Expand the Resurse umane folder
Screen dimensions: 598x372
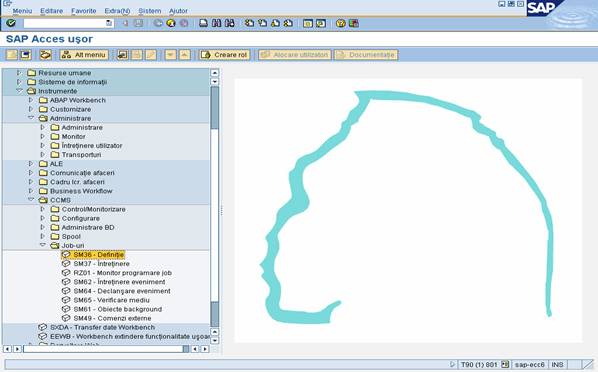(x=19, y=72)
